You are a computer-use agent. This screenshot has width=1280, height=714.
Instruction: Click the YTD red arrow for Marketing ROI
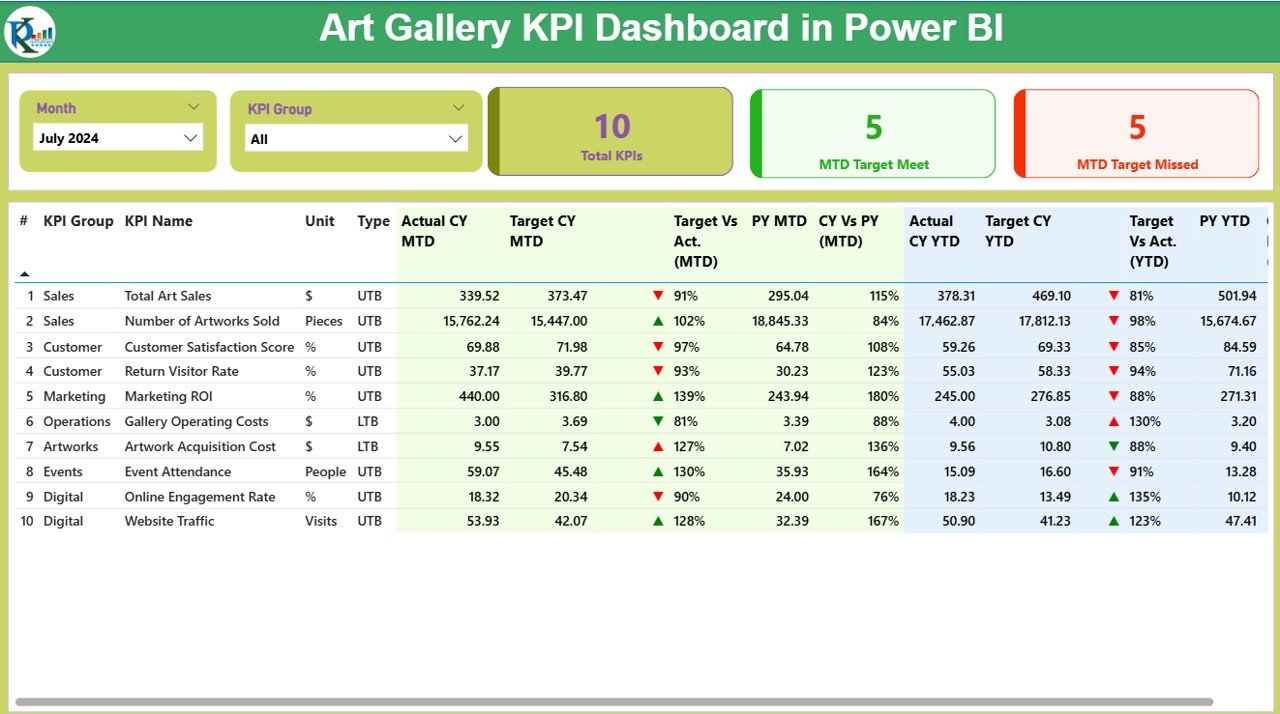(1114, 396)
